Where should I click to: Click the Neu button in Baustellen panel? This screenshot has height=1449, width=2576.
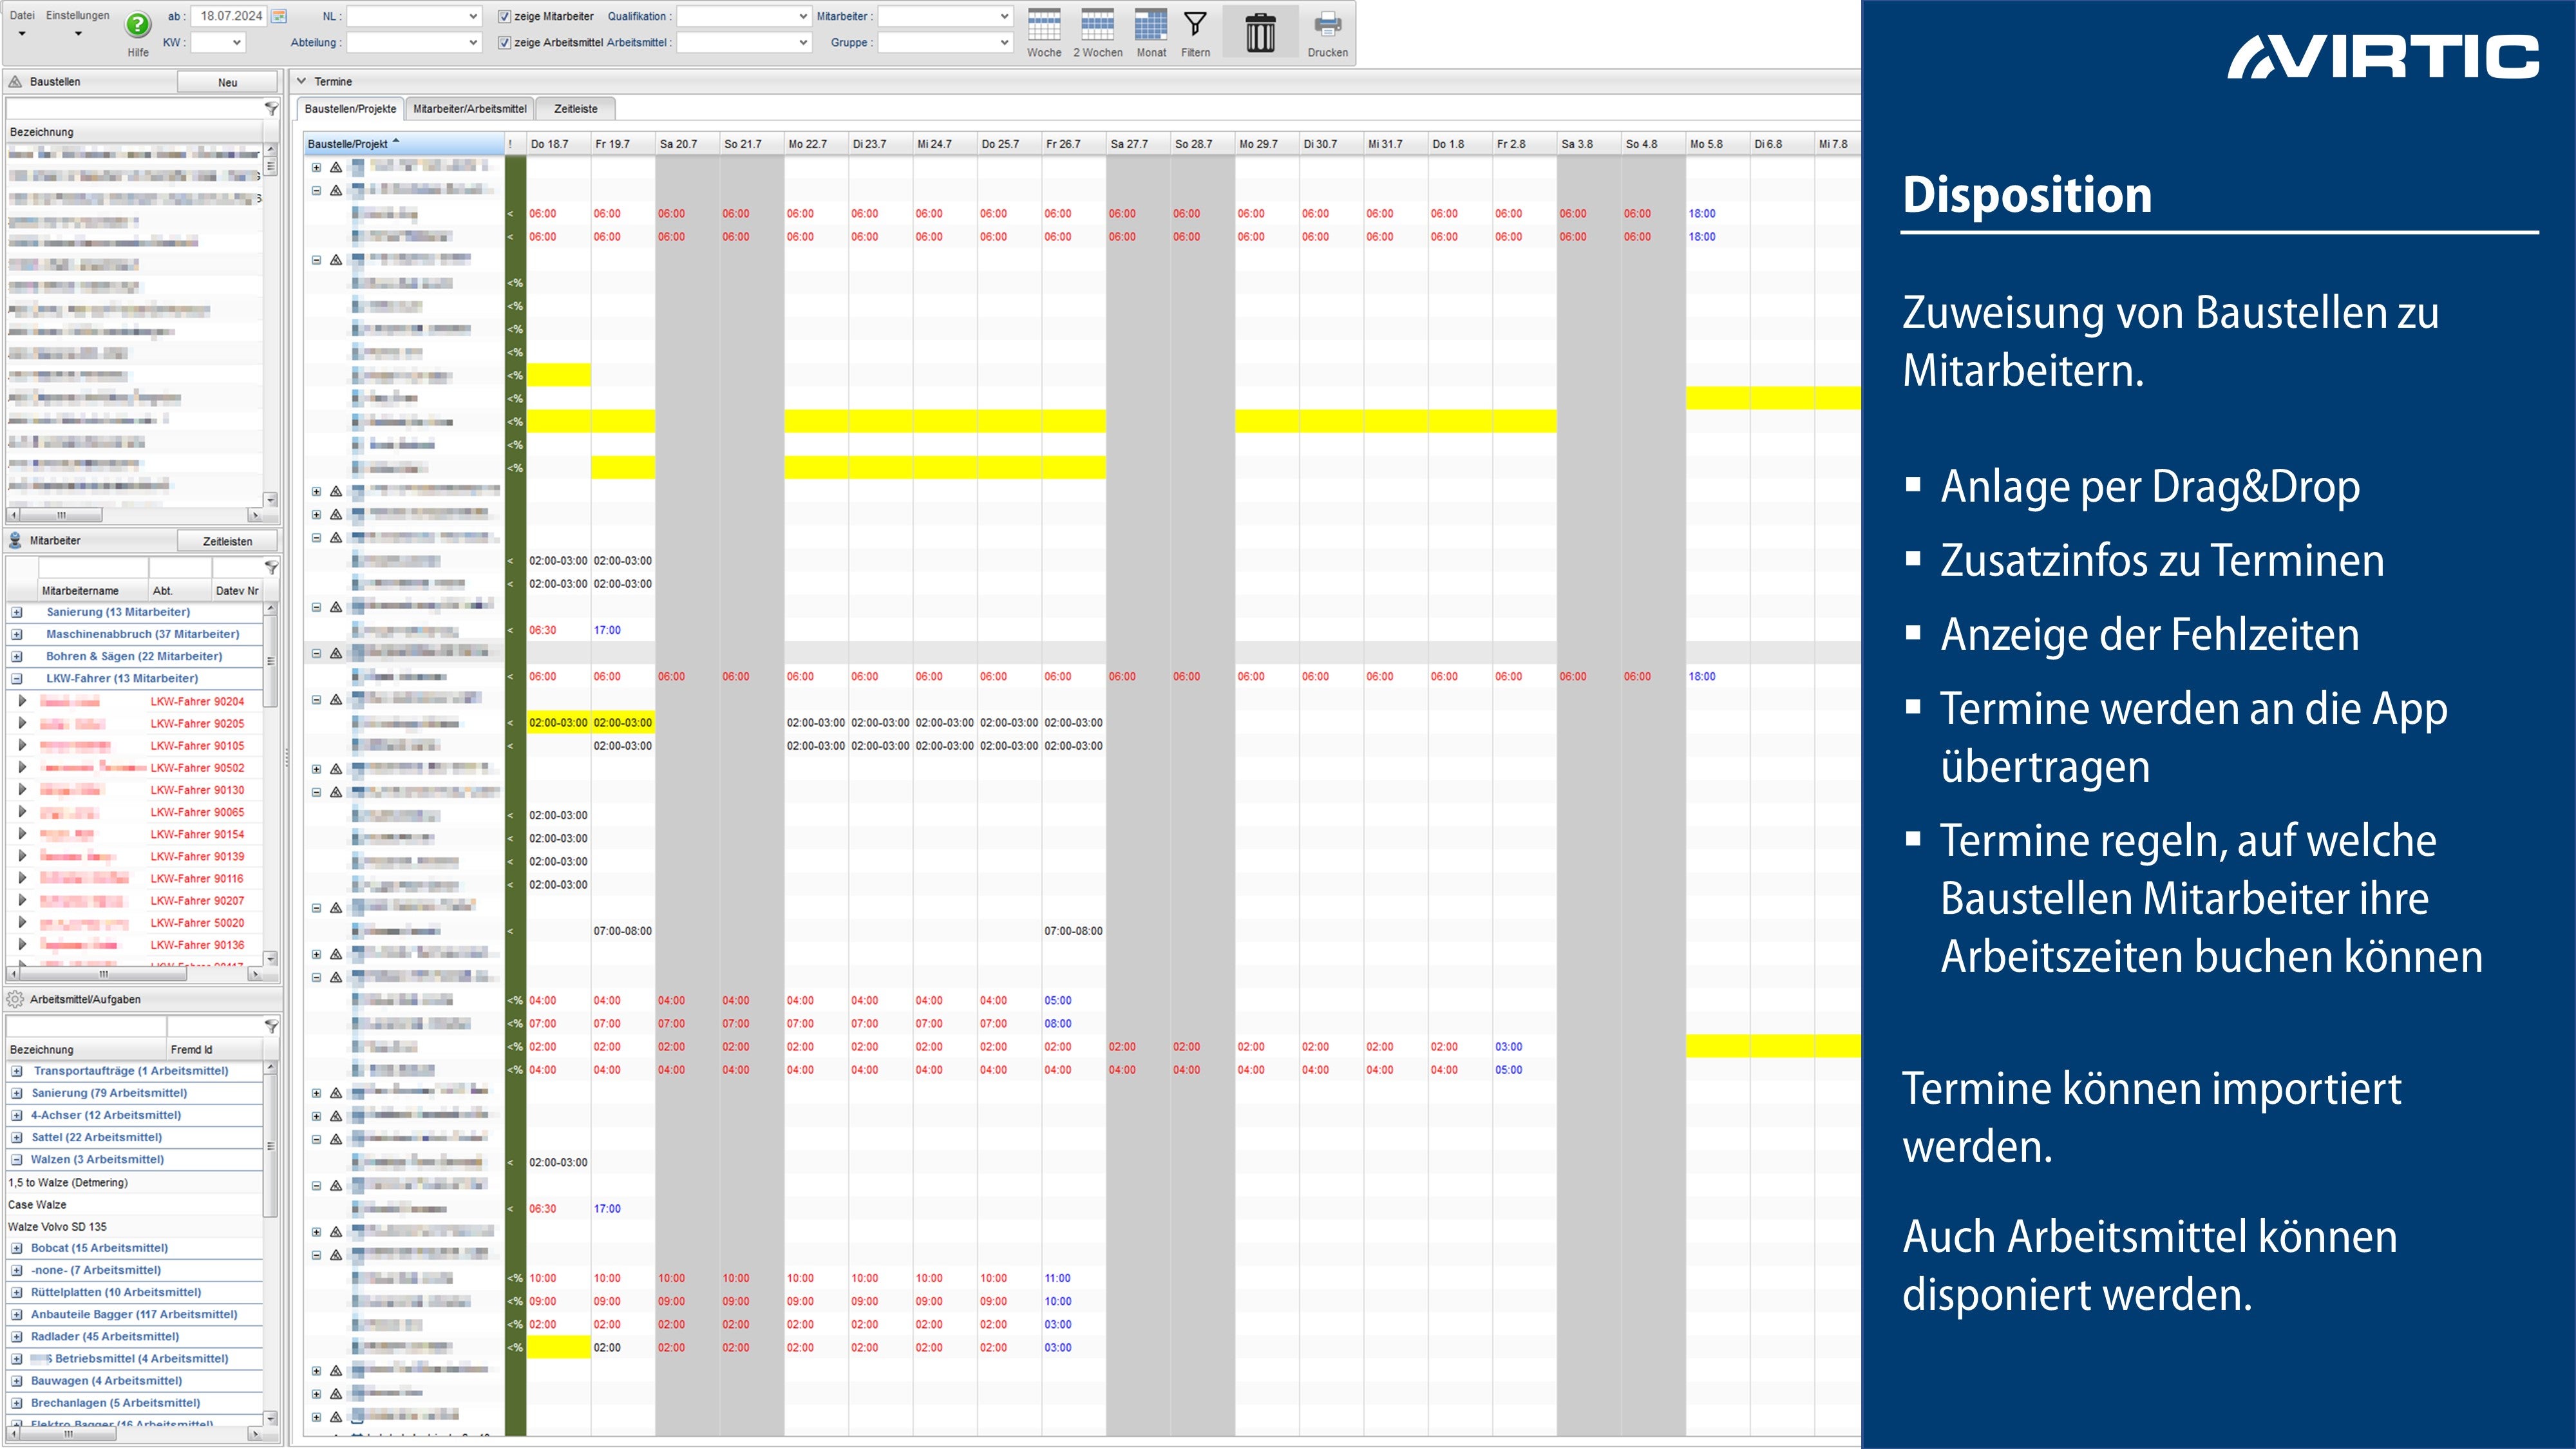(227, 82)
